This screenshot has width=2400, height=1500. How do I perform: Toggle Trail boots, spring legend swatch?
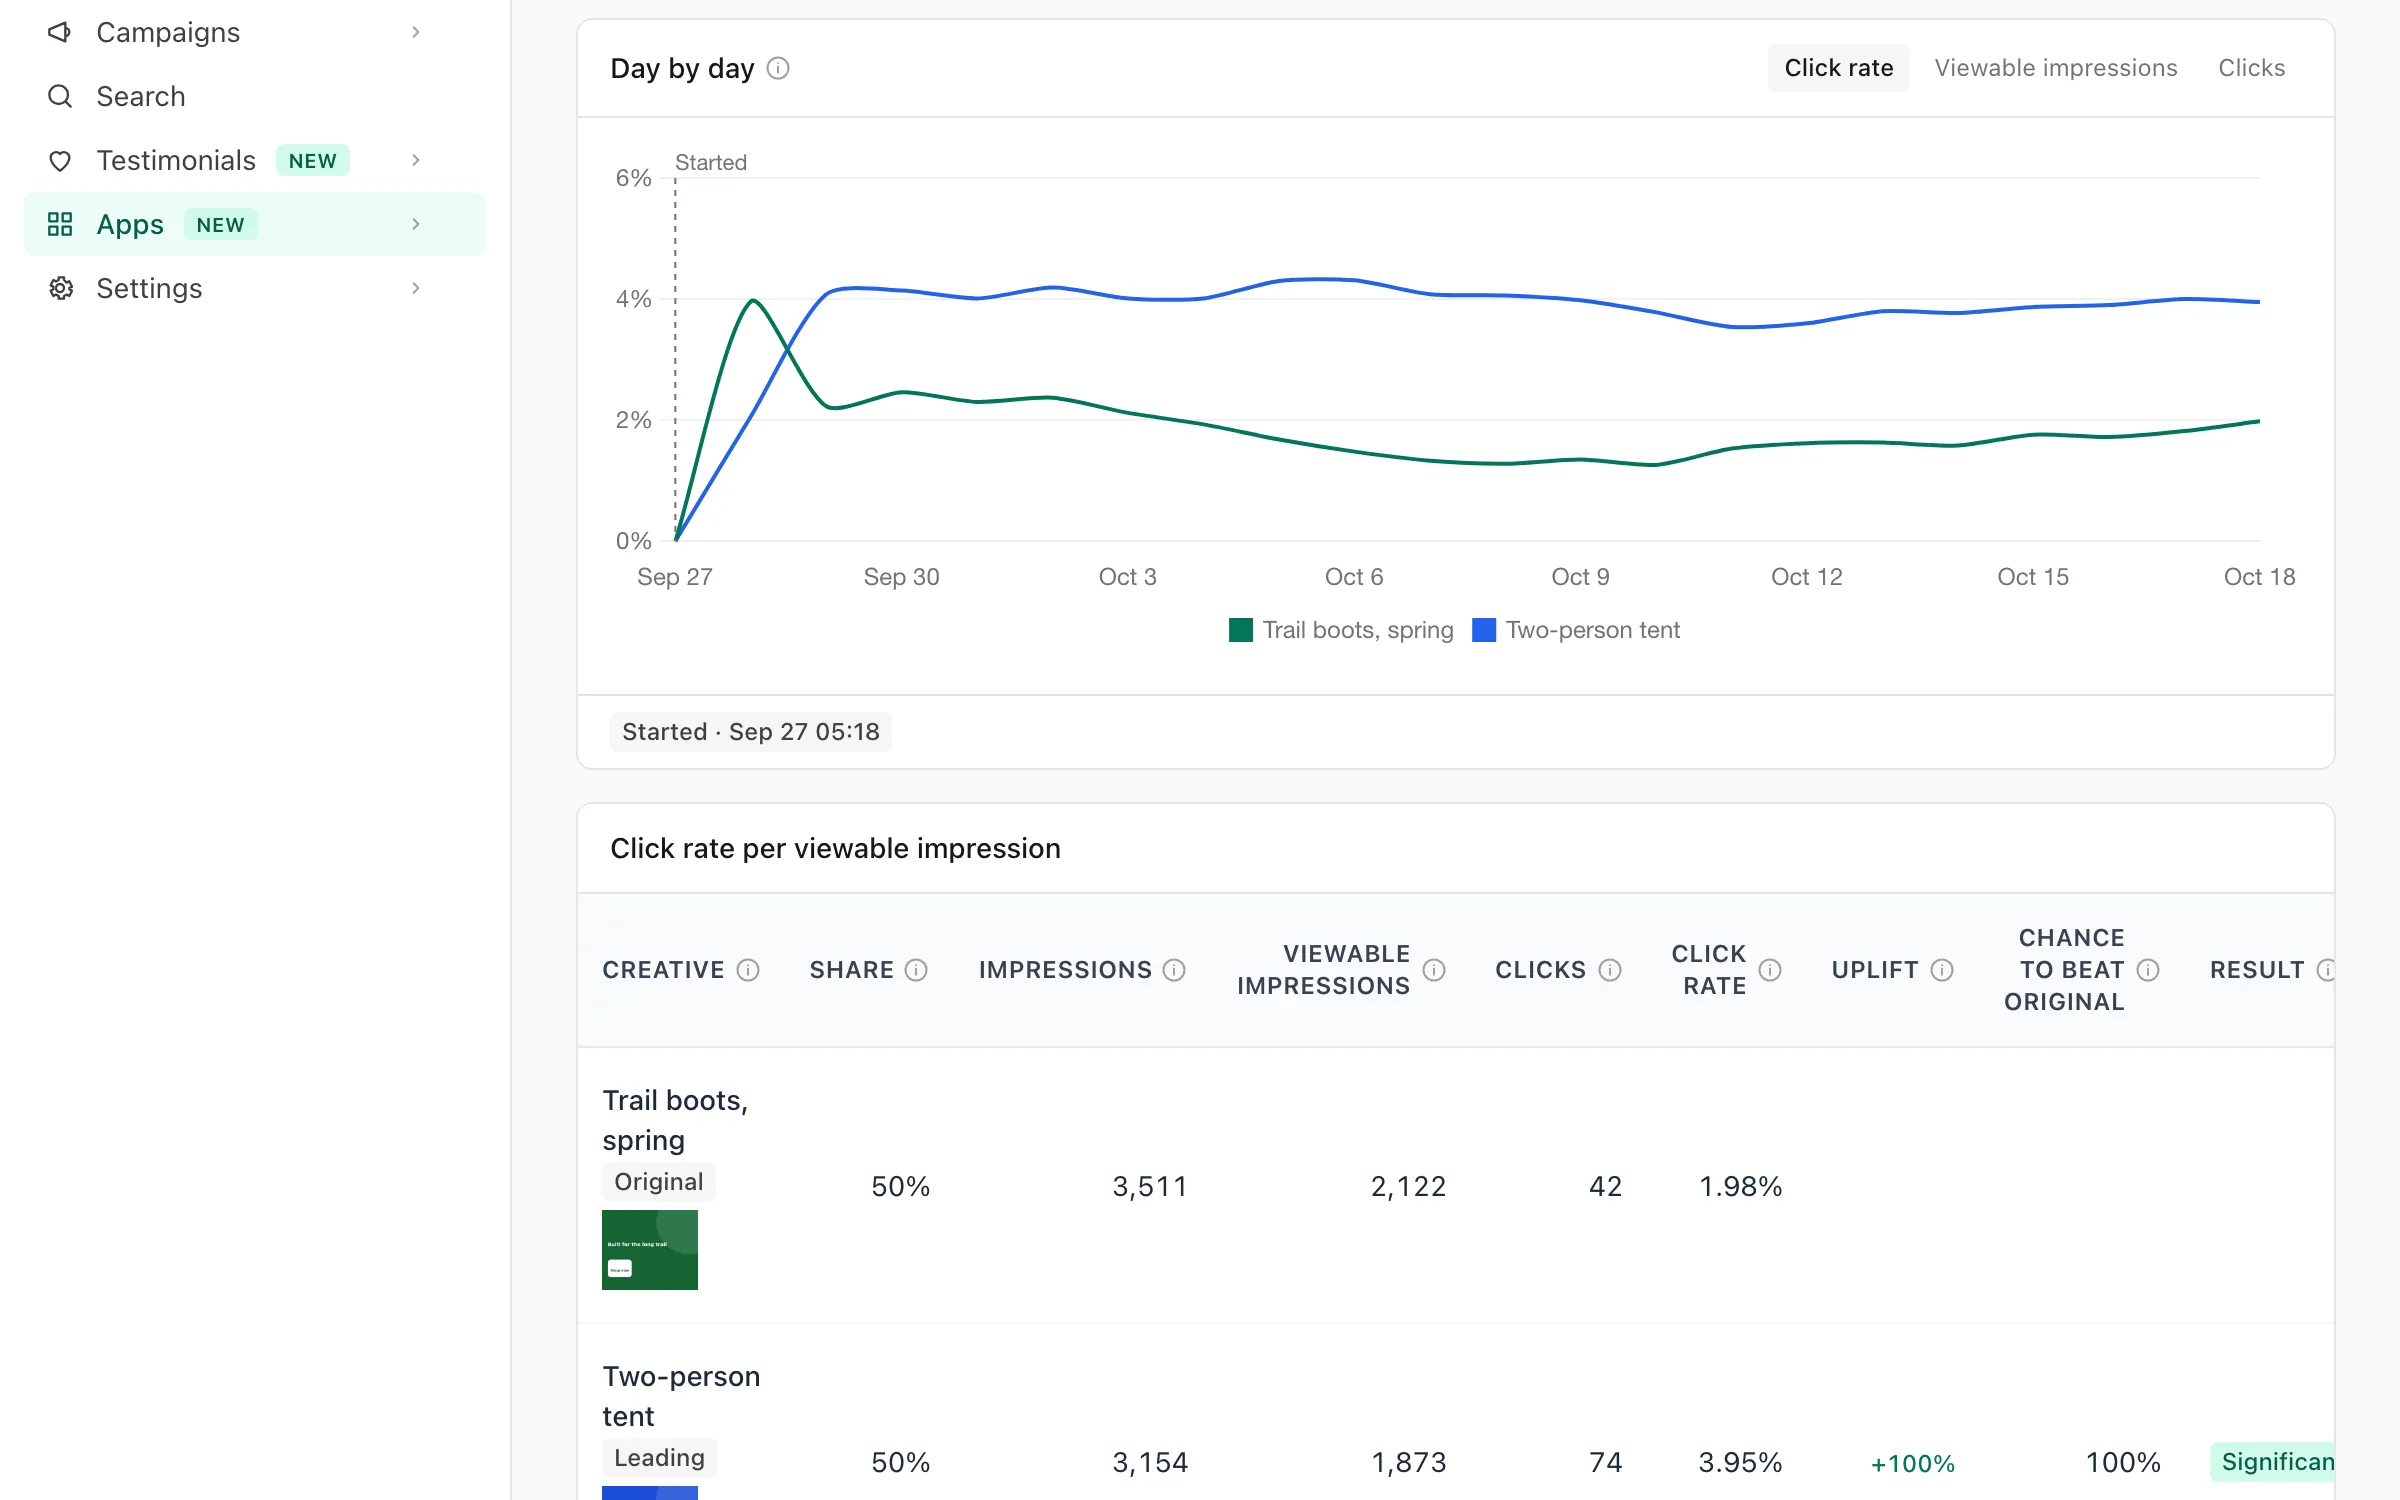coord(1240,630)
